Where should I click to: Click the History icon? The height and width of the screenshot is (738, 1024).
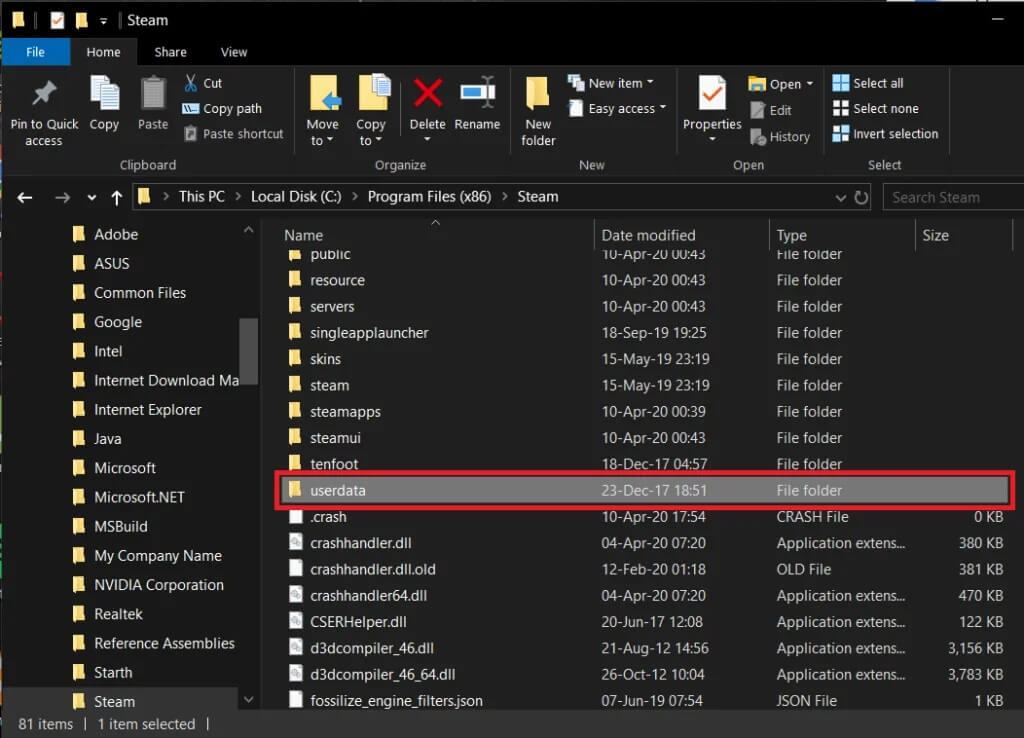[x=758, y=136]
